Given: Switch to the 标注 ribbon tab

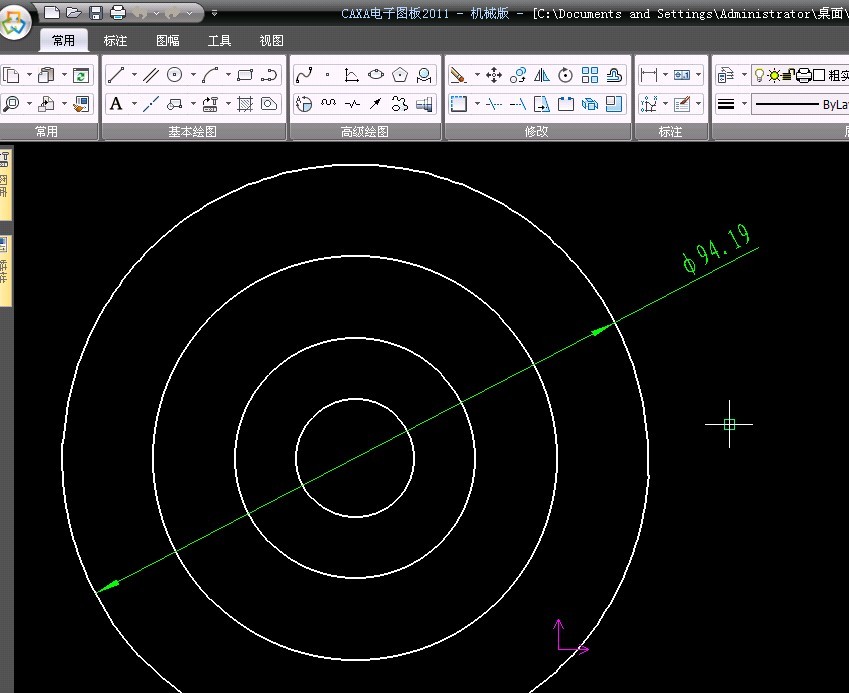Looking at the screenshot, I should point(115,41).
